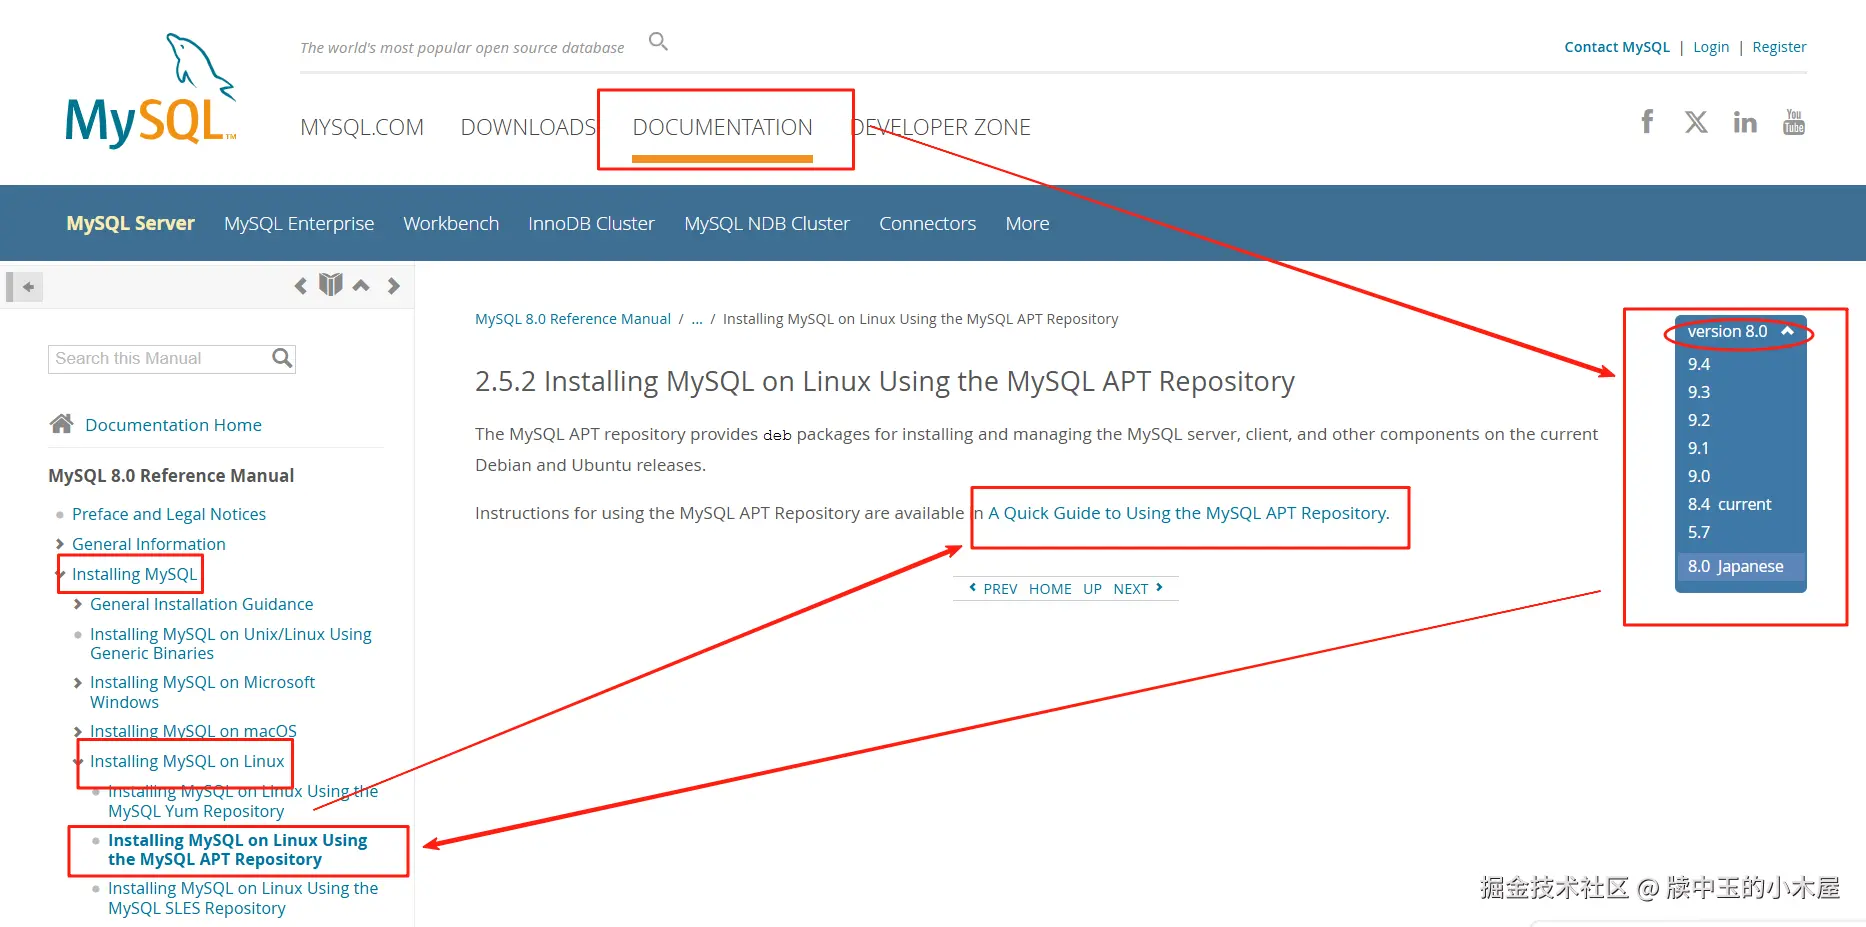Go to next page using sidebar right chevron
1866x927 pixels.
click(394, 286)
